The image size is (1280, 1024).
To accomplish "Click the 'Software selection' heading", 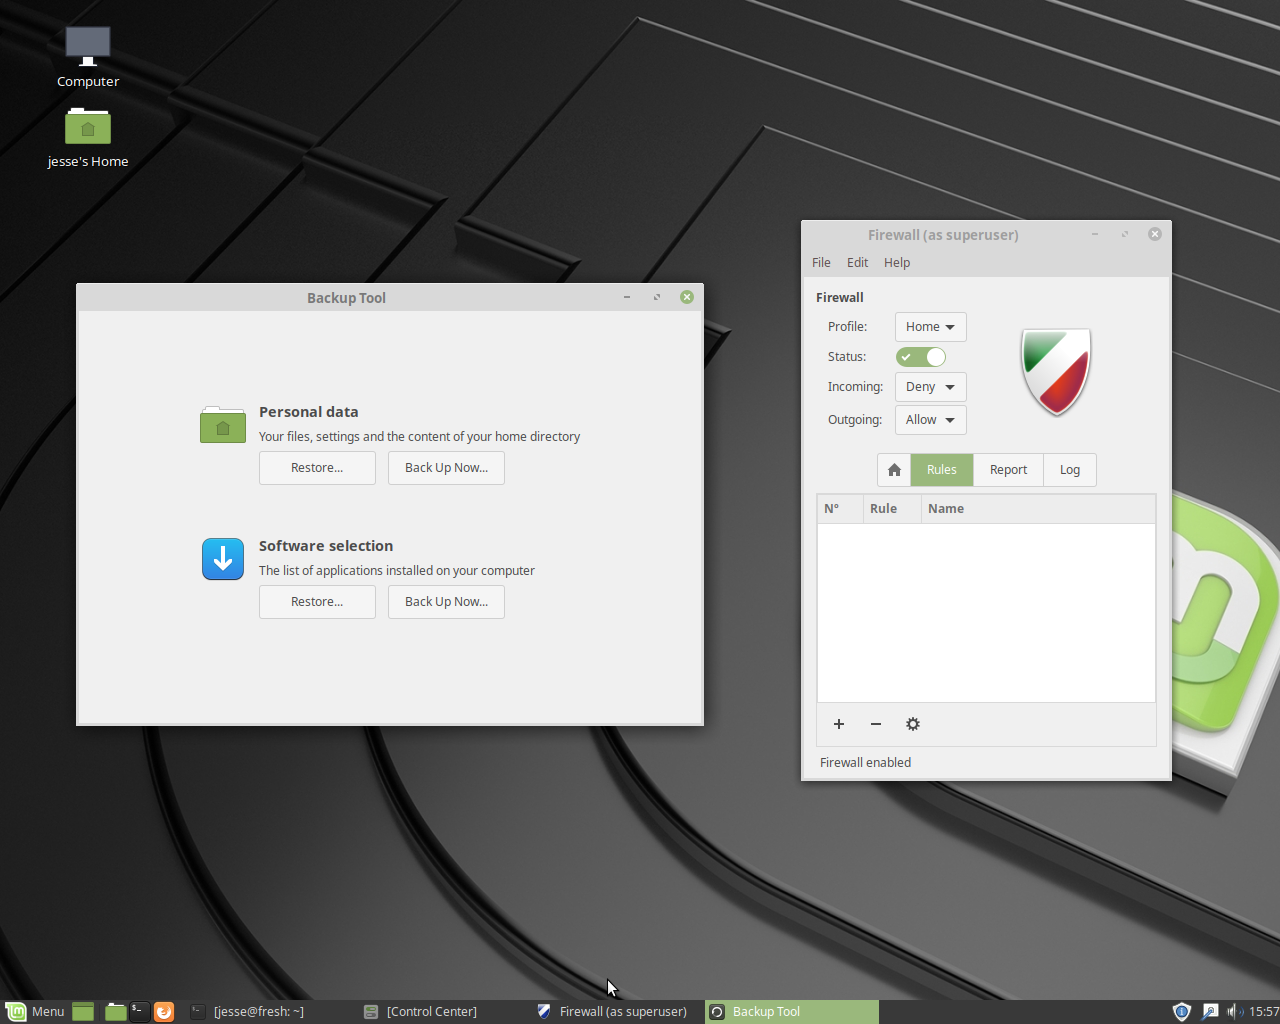I will 326,546.
